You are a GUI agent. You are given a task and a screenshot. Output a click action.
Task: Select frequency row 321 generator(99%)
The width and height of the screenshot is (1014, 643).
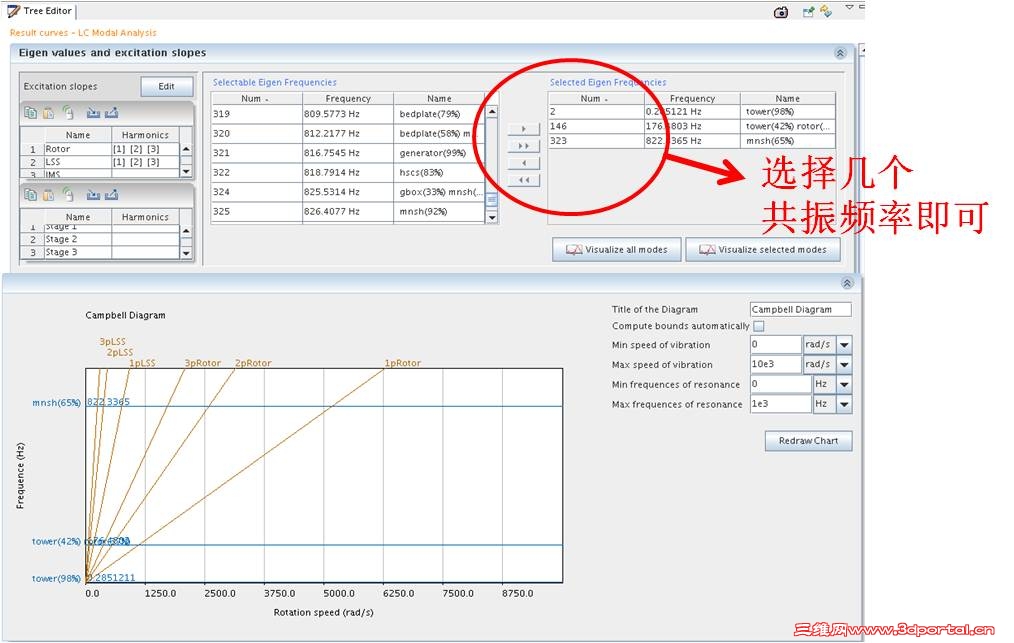[349, 153]
